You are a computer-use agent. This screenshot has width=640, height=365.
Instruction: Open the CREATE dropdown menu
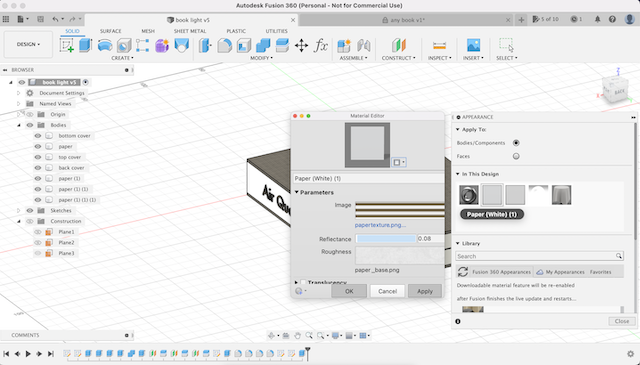click(x=122, y=58)
